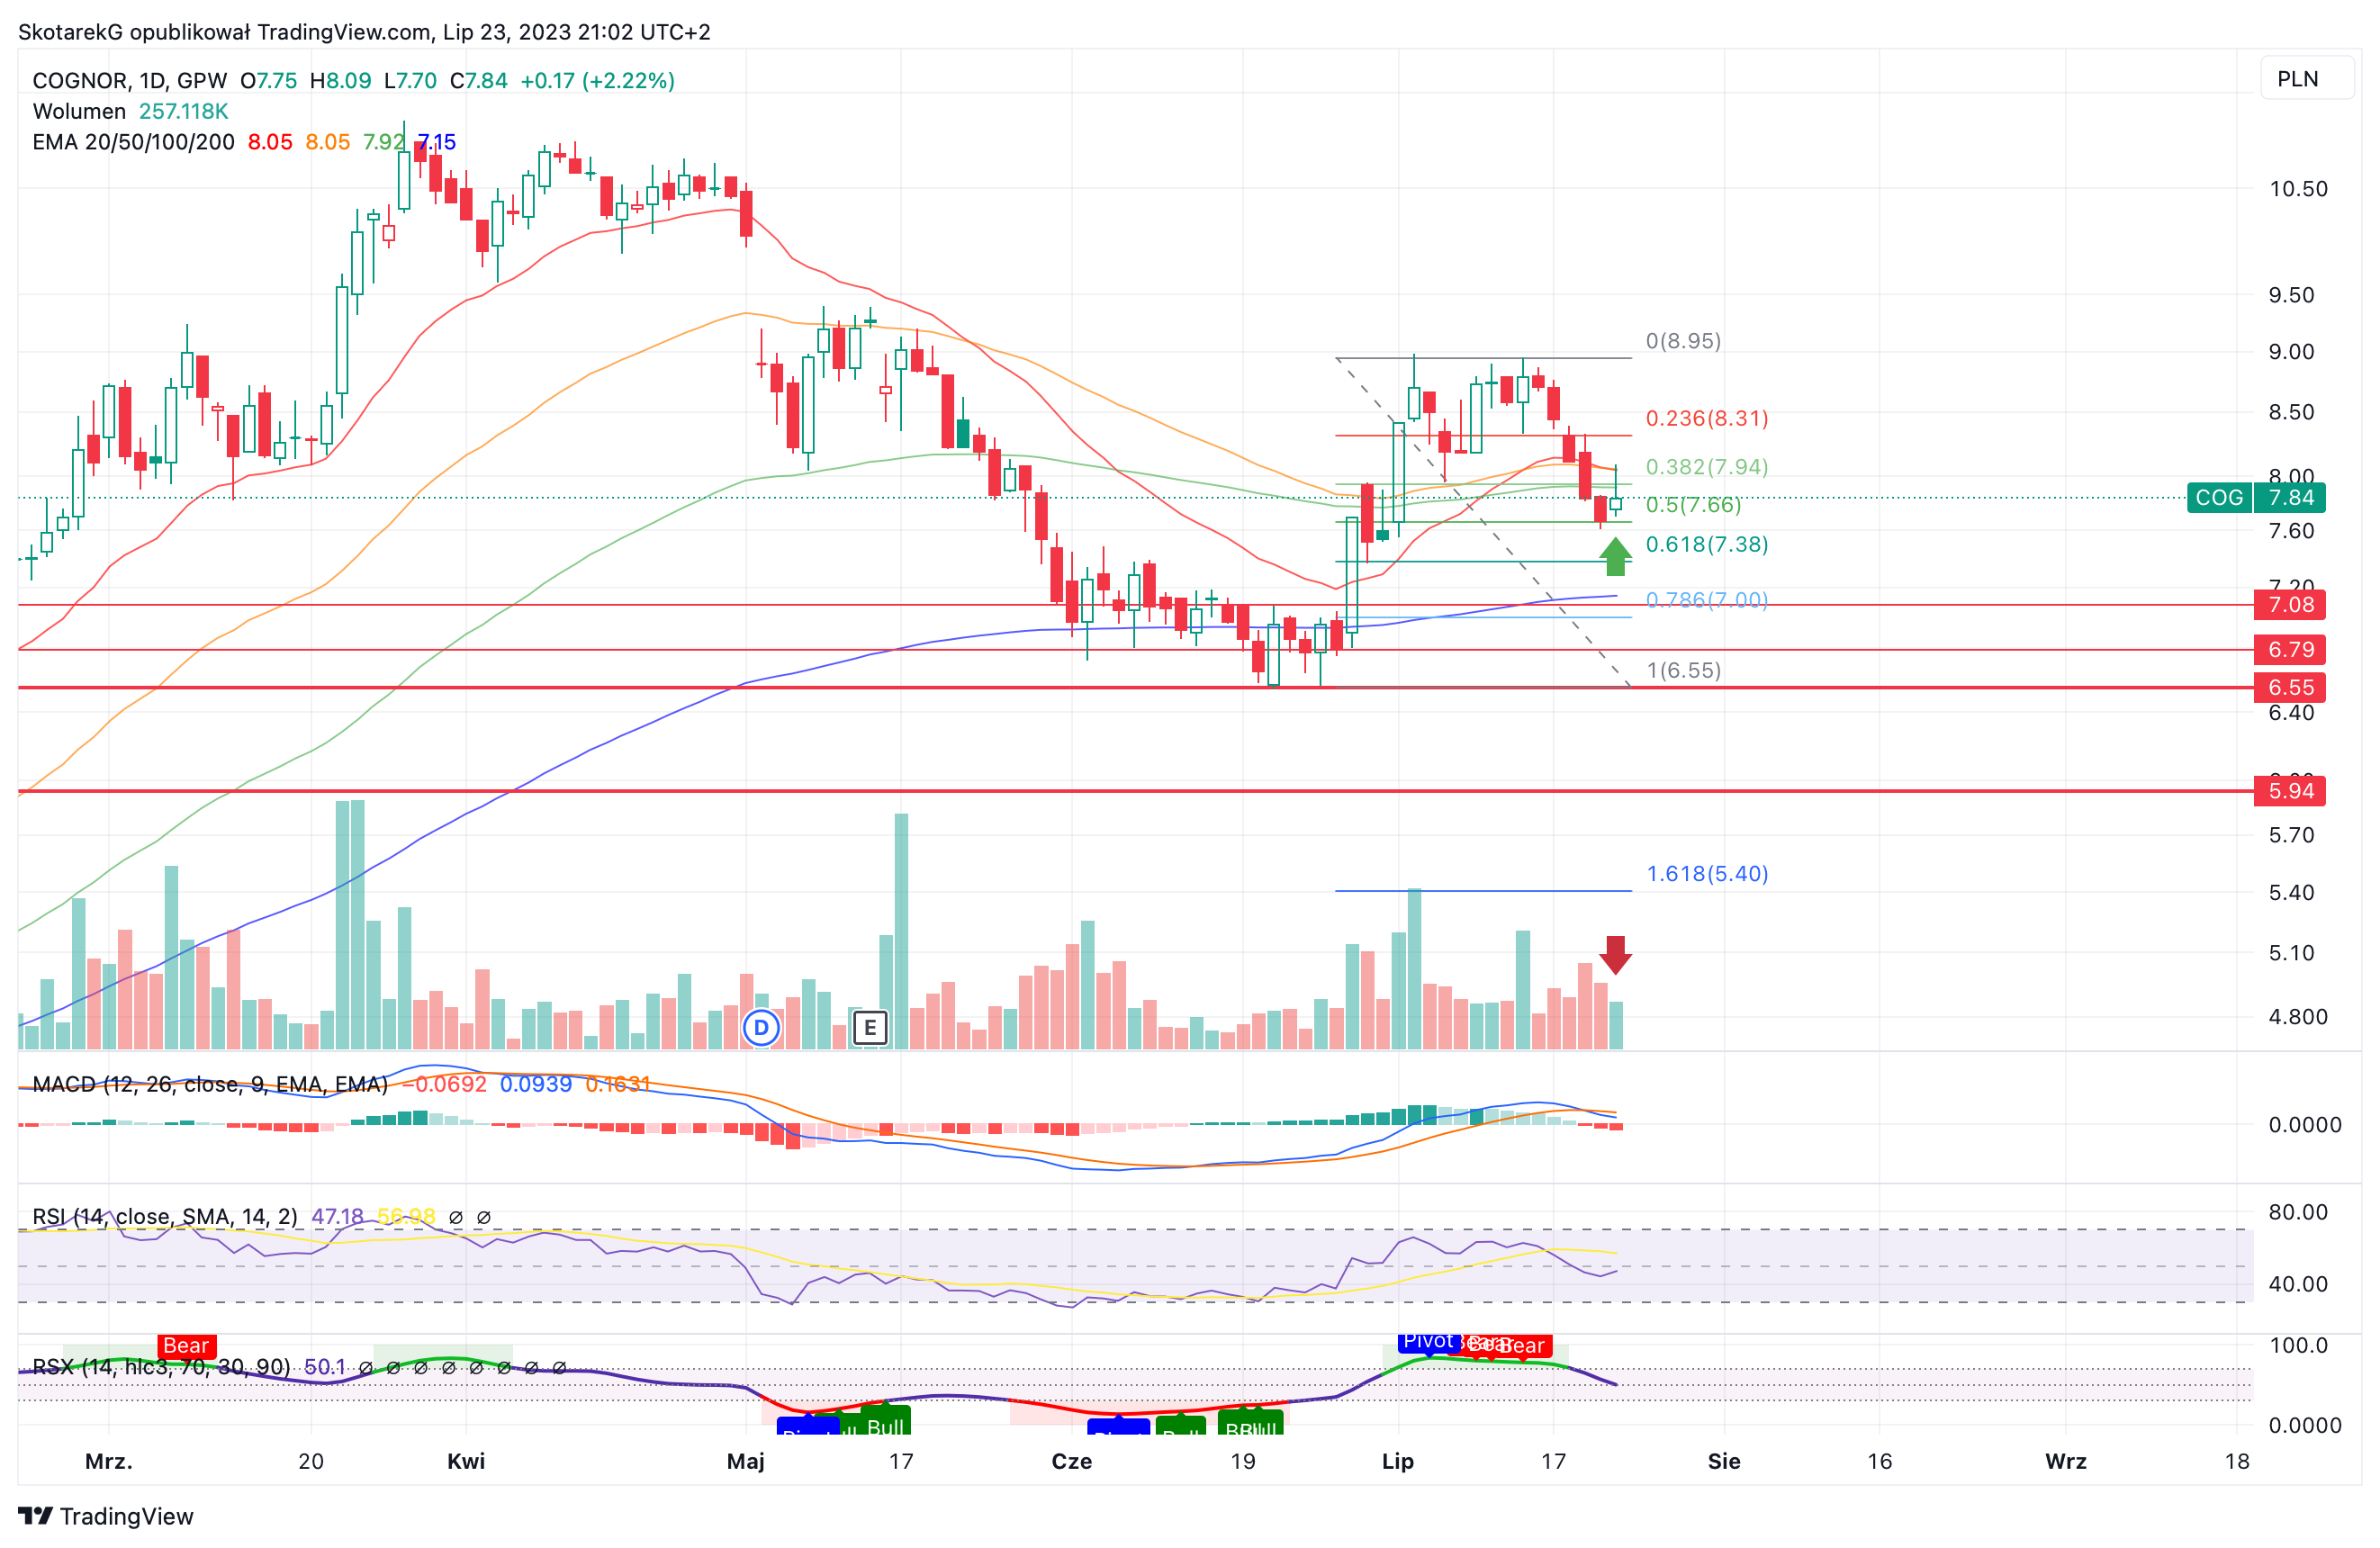Viewport: 2380px width, 1548px height.
Task: Click the Fibonacci 0.5(7.66) level label
Action: (1694, 505)
